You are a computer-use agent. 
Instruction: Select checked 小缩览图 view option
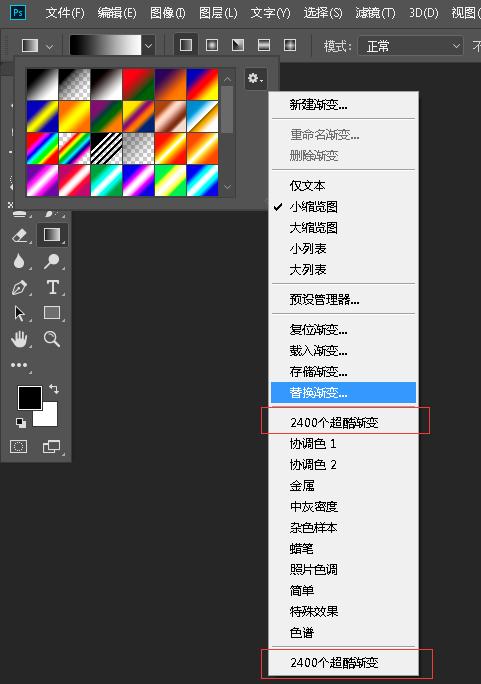pos(343,206)
